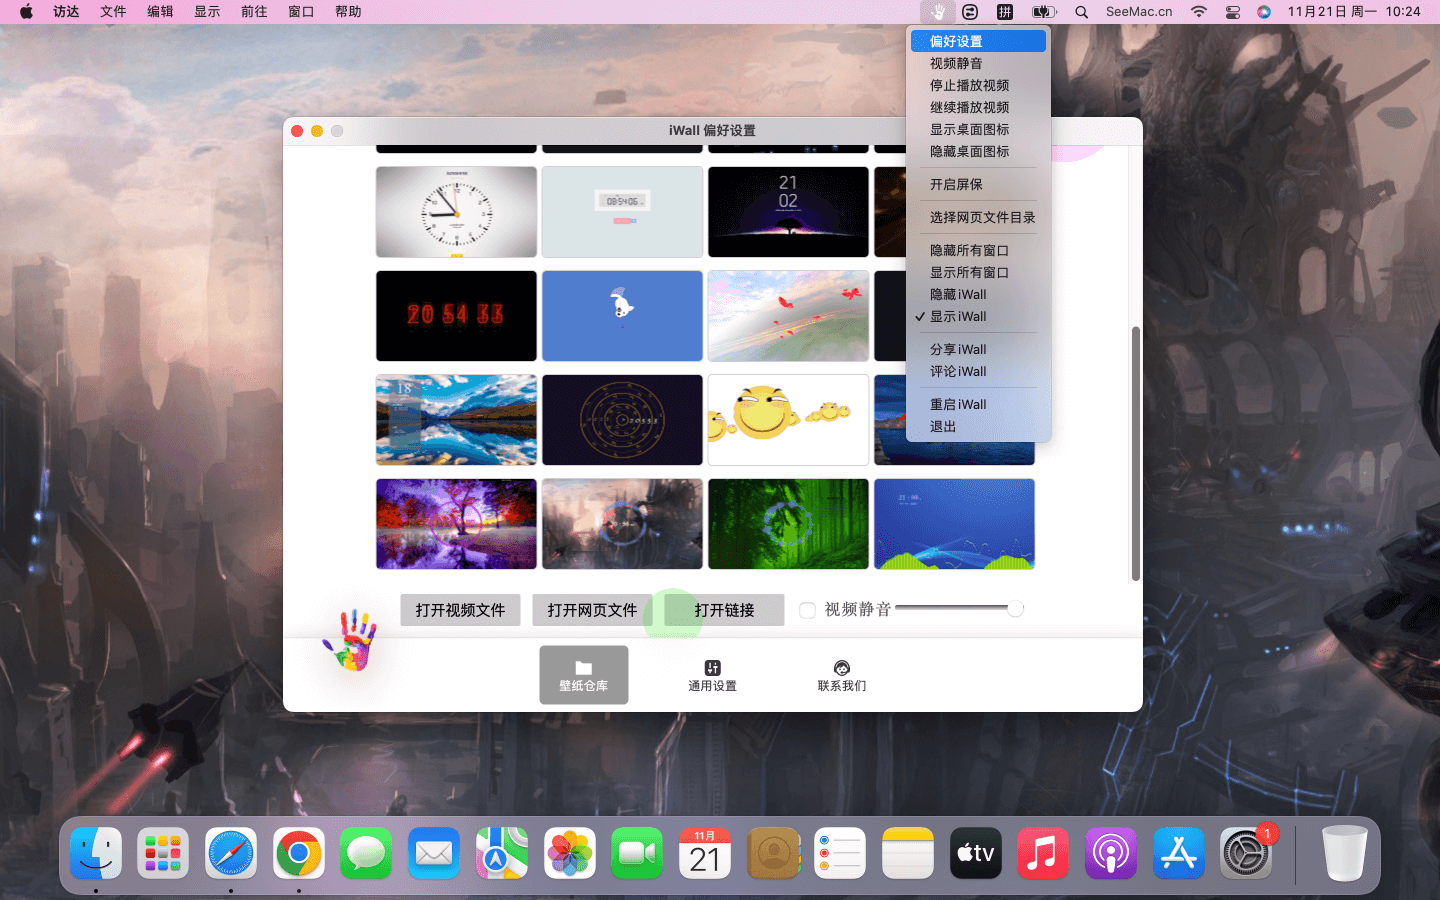Image resolution: width=1440 pixels, height=900 pixels.
Task: Open the Apple menu
Action: pos(26,12)
